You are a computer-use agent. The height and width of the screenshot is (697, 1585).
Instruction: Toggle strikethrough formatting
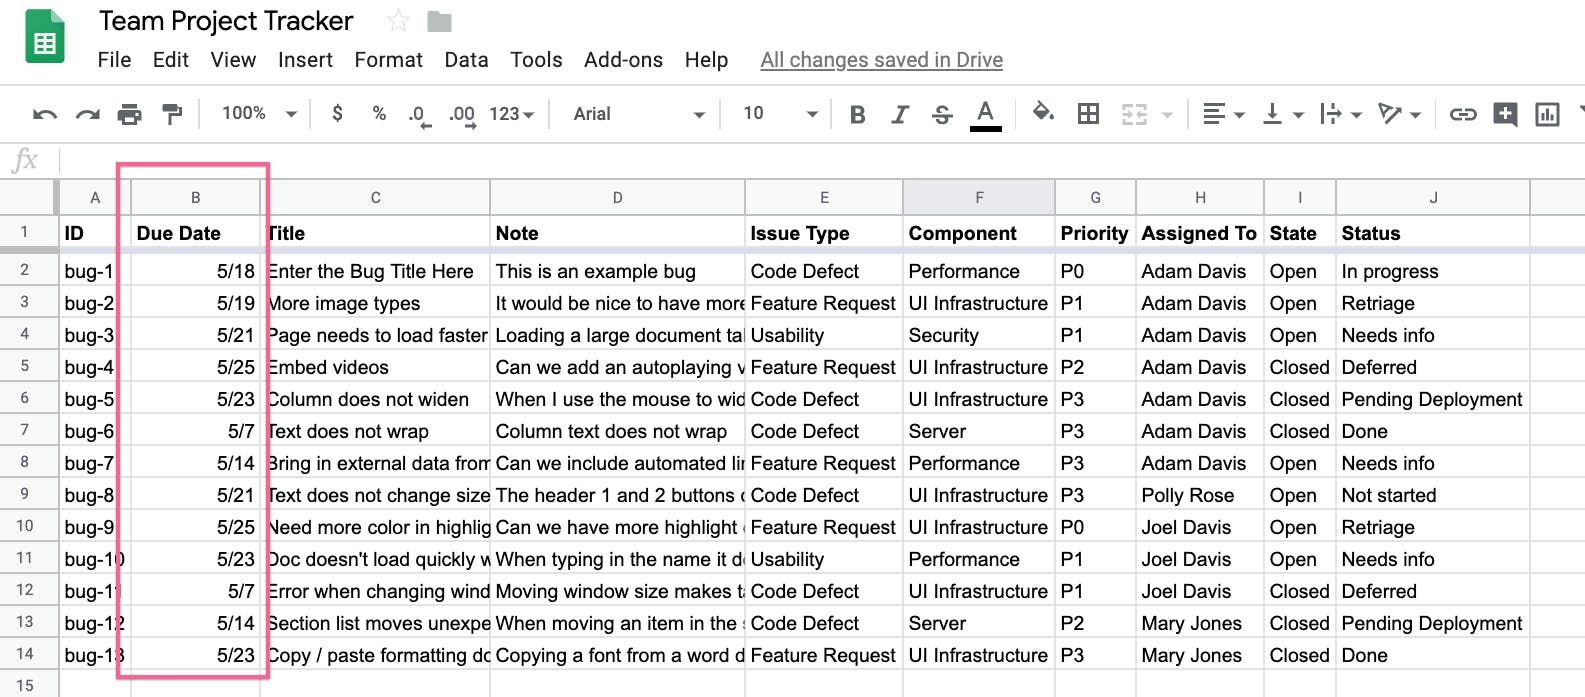point(942,114)
